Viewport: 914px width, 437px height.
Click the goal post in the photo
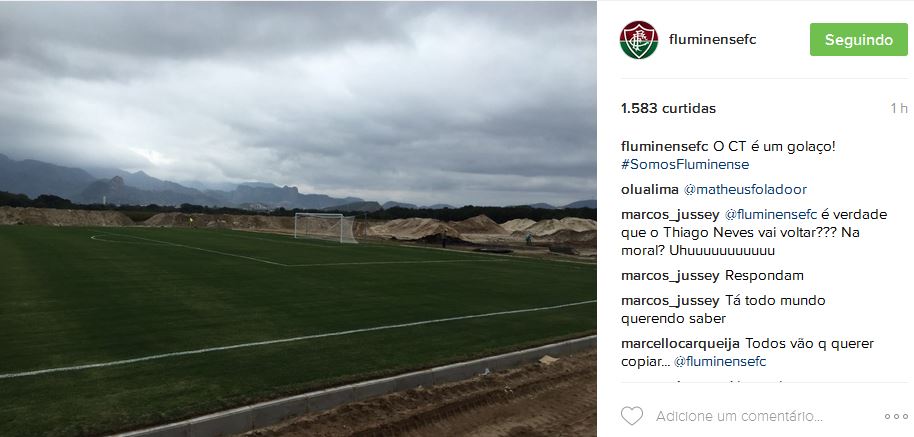point(325,228)
